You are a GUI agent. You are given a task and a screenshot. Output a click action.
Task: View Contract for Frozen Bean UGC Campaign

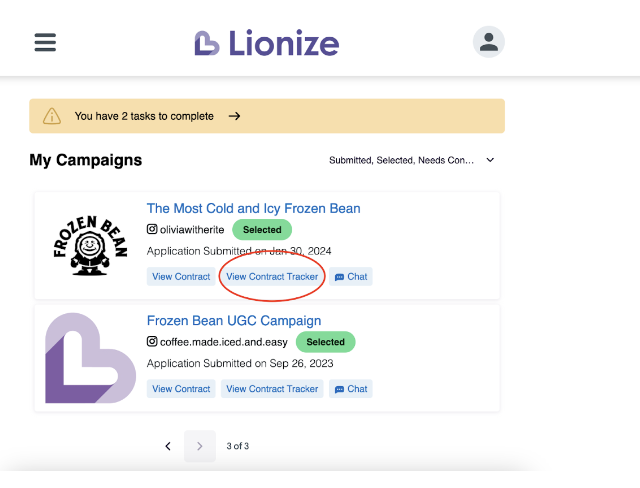point(181,389)
